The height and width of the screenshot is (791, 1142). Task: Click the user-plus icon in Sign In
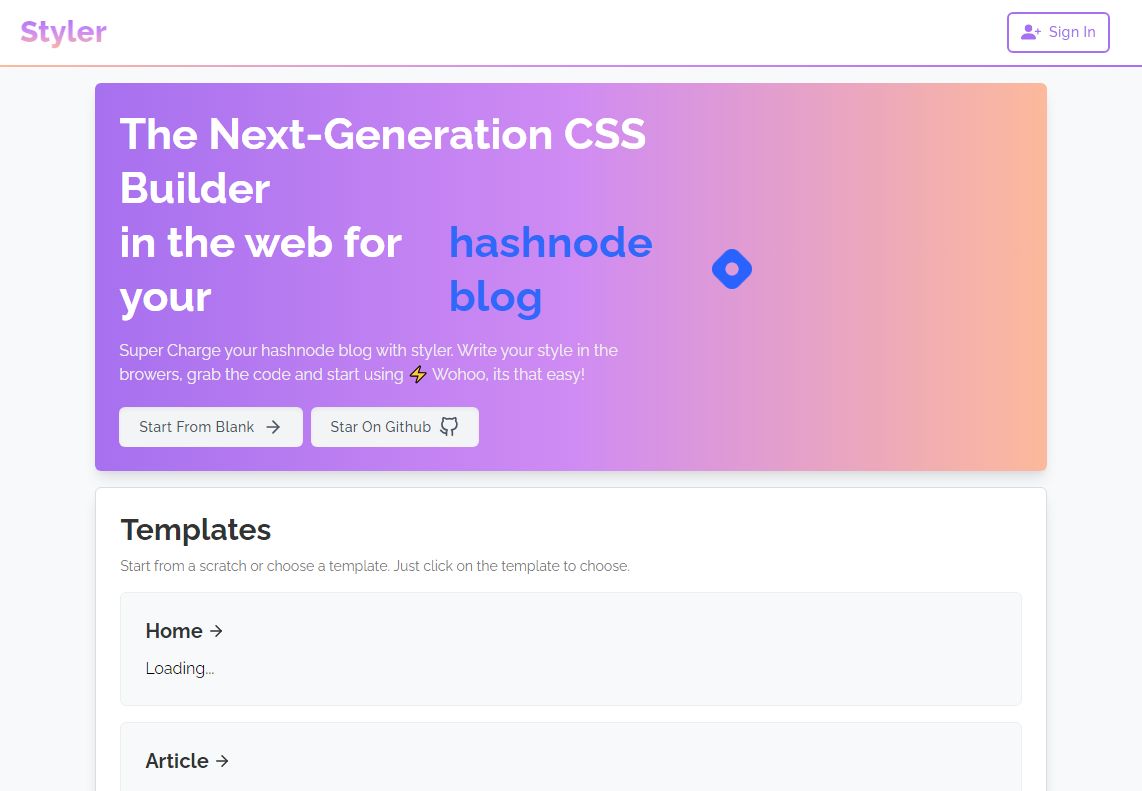tap(1030, 32)
